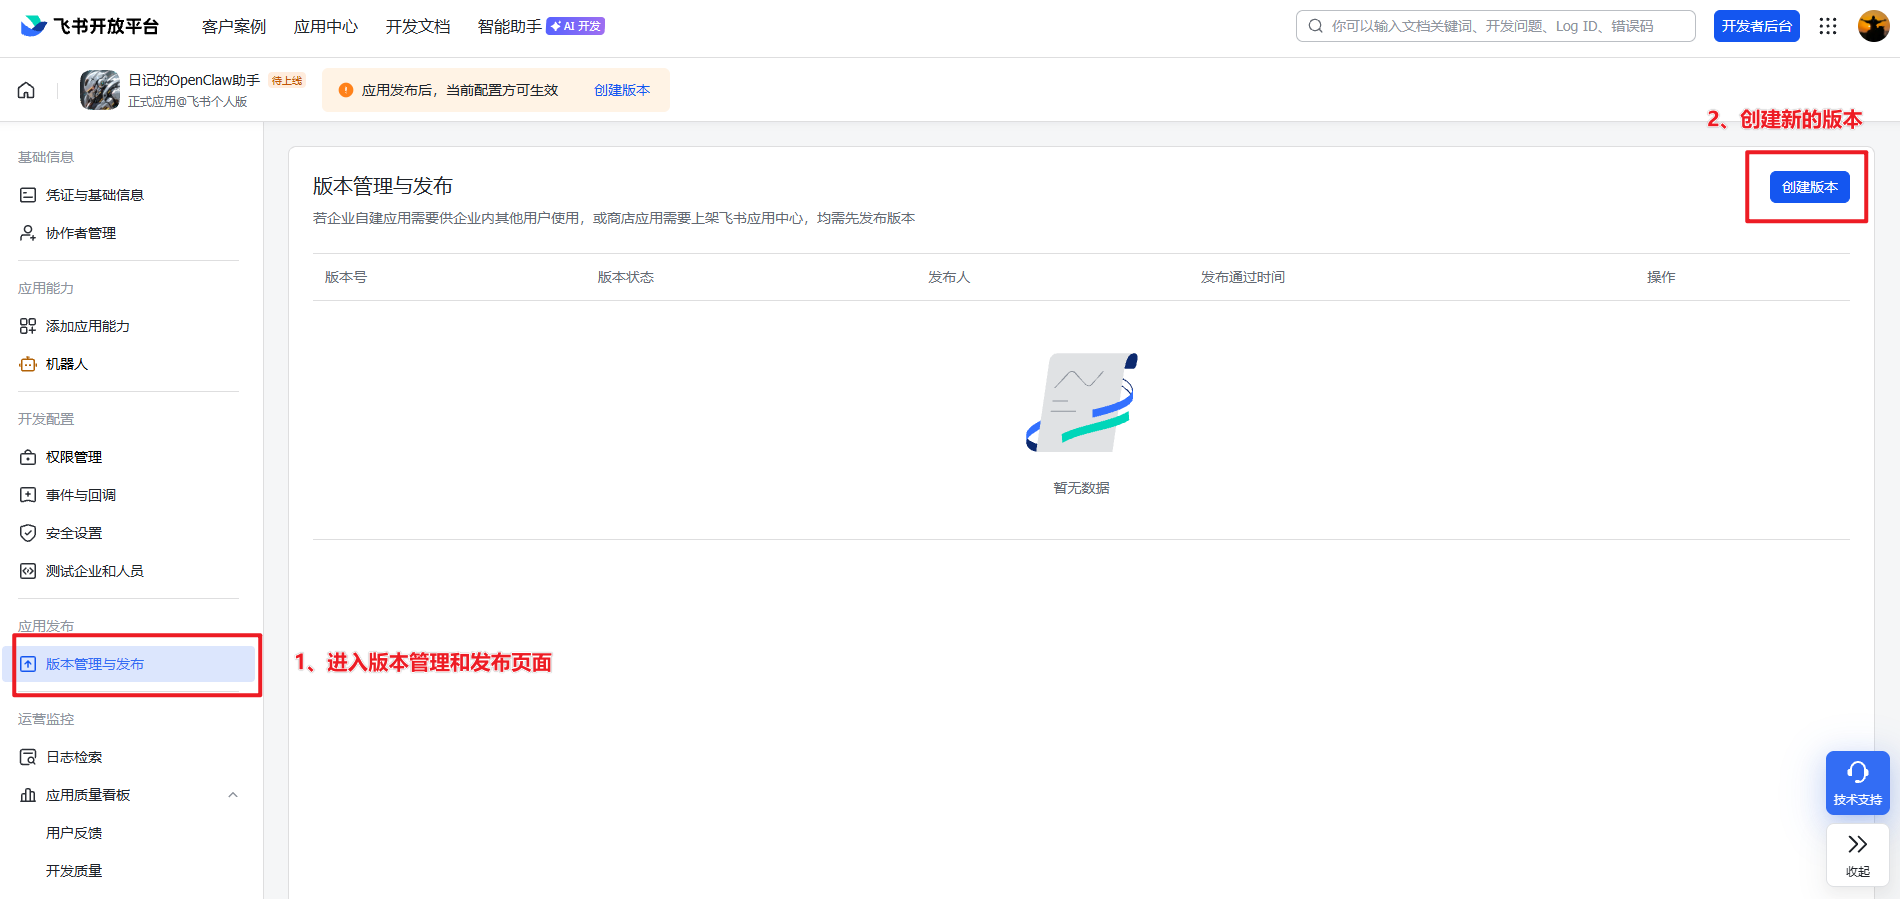Open 应用中心 in top navigation
The width and height of the screenshot is (1900, 899).
(x=326, y=26)
